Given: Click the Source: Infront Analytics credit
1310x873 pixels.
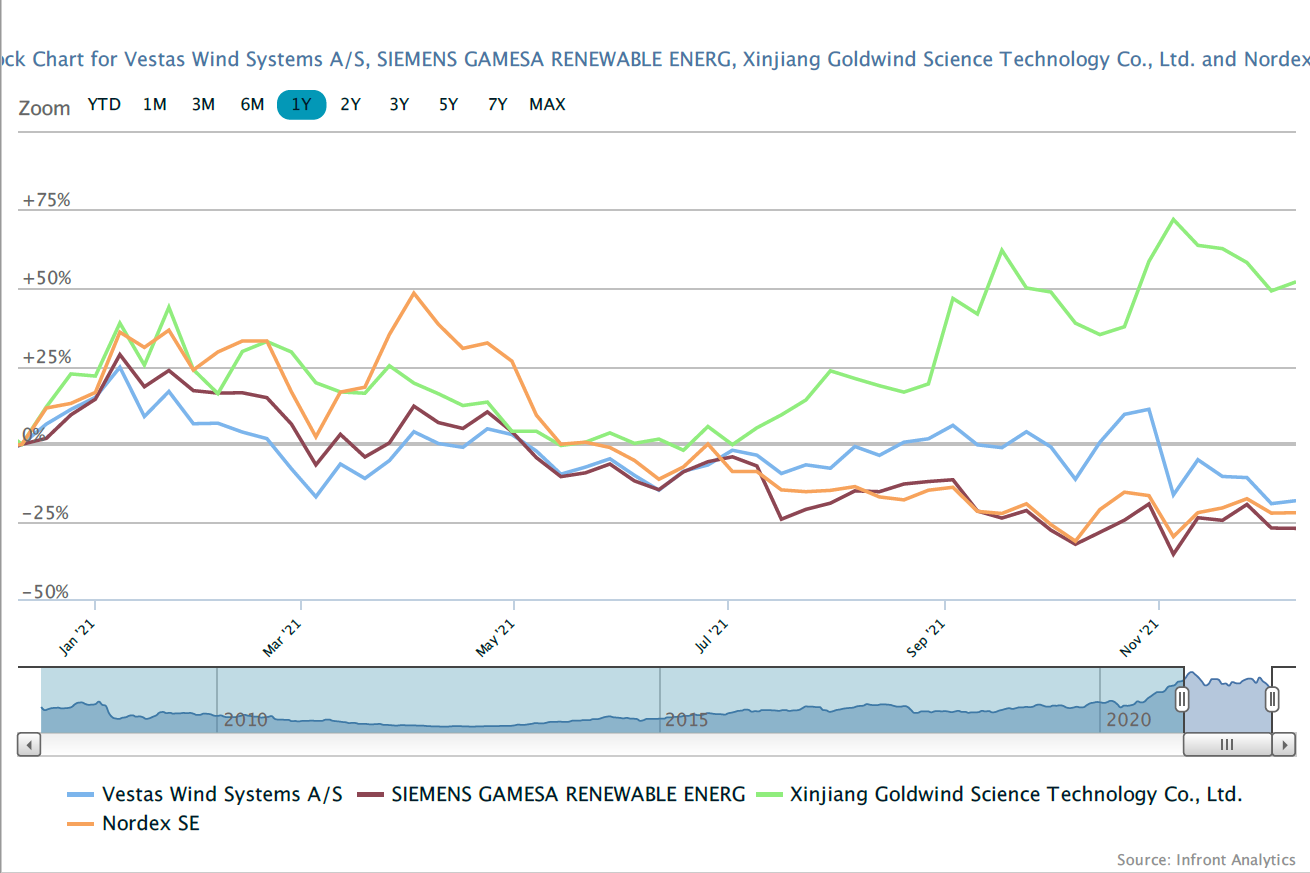Looking at the screenshot, I should 1206,859.
